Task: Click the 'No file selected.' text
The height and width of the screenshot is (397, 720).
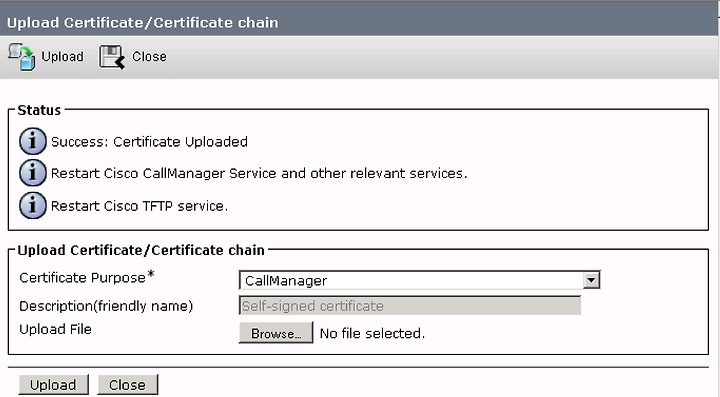Action: point(372,334)
